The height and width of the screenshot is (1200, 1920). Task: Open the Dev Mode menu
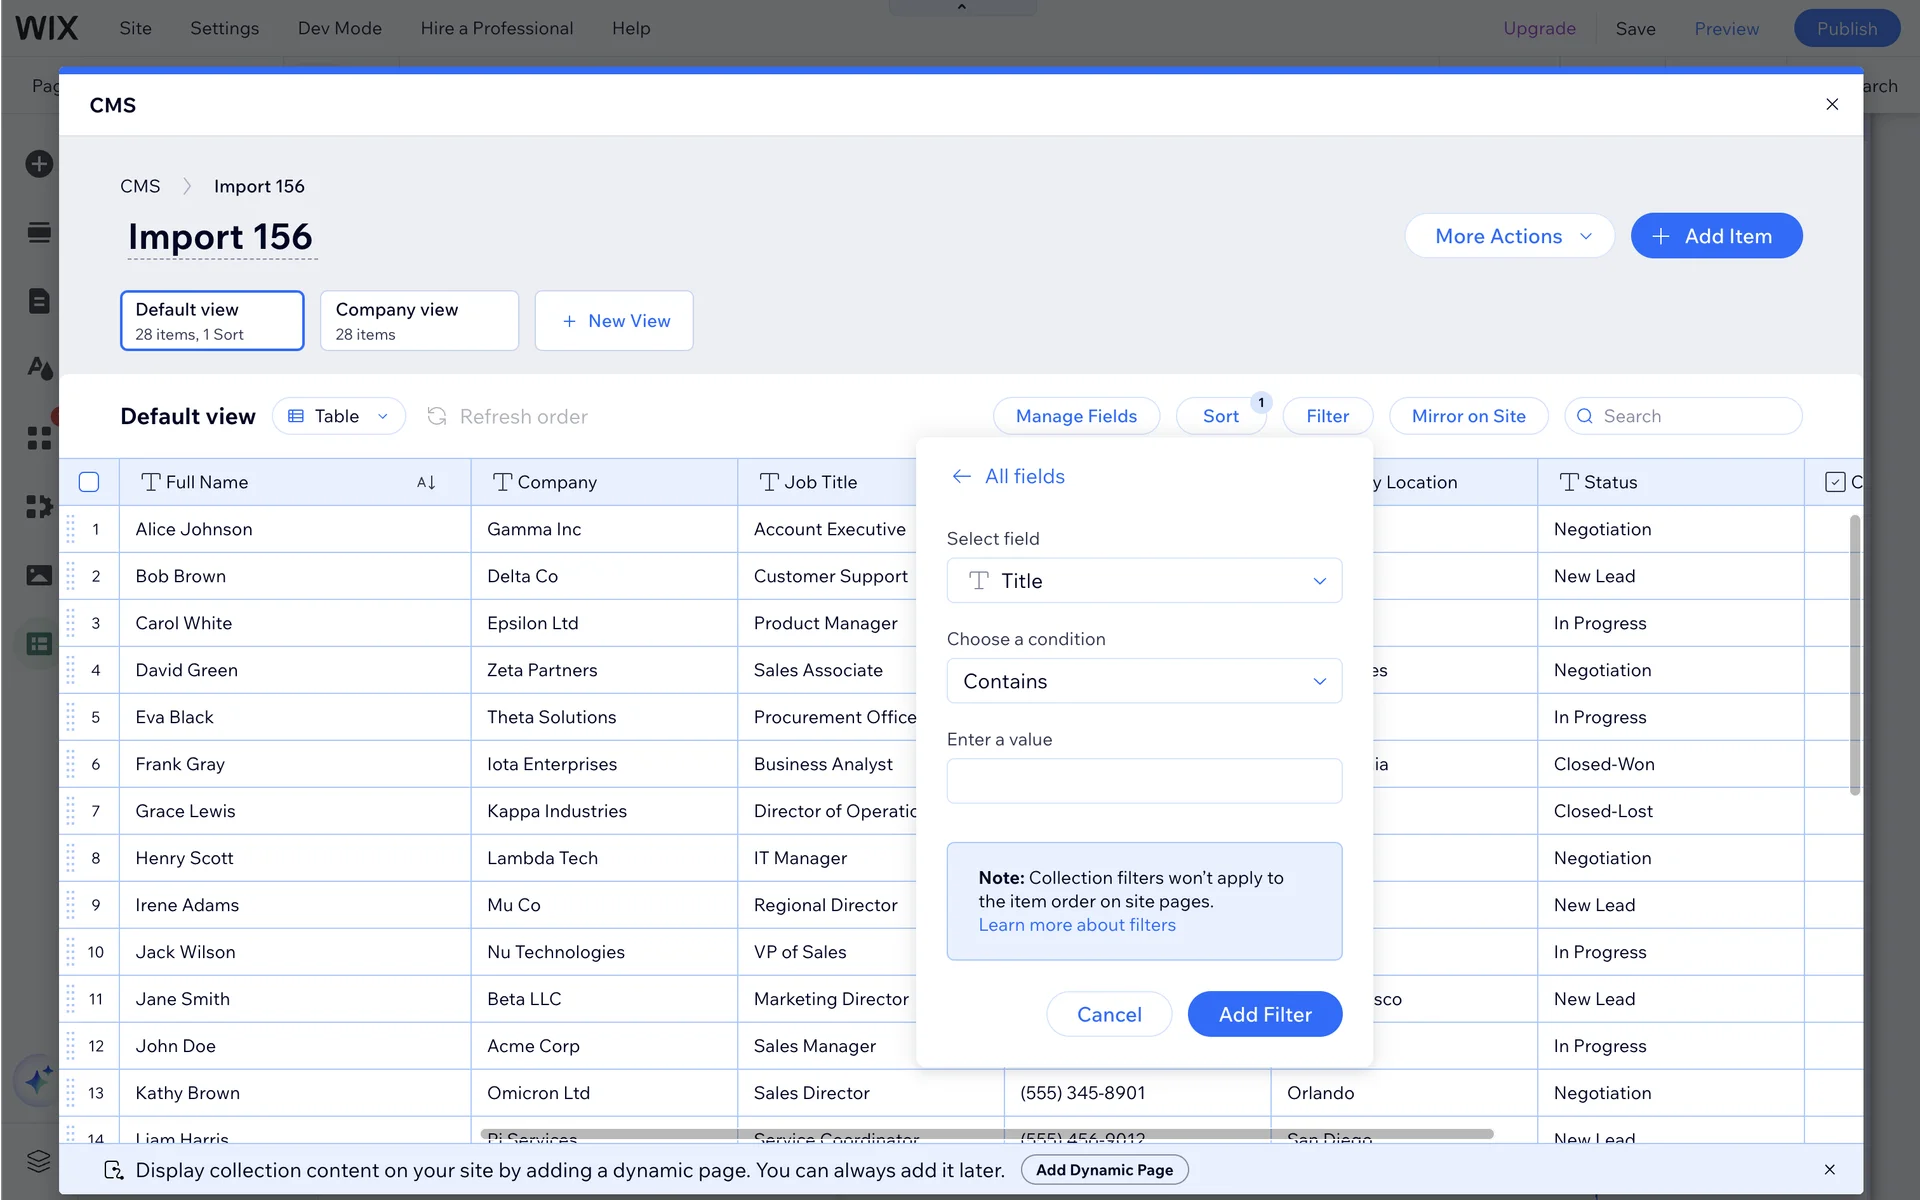pos(339,28)
